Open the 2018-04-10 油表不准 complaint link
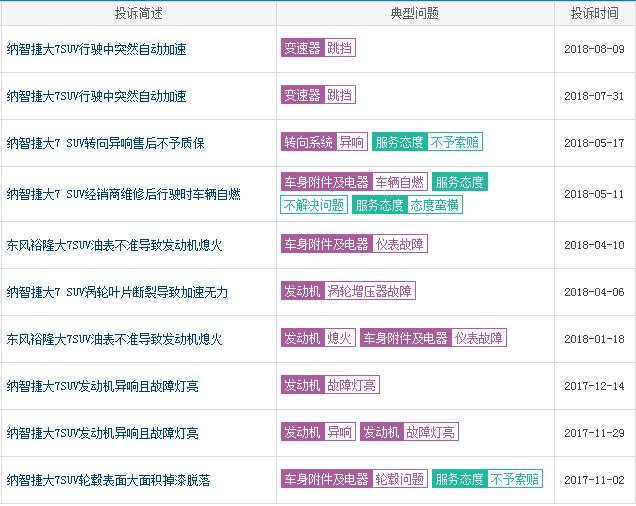 (114, 245)
